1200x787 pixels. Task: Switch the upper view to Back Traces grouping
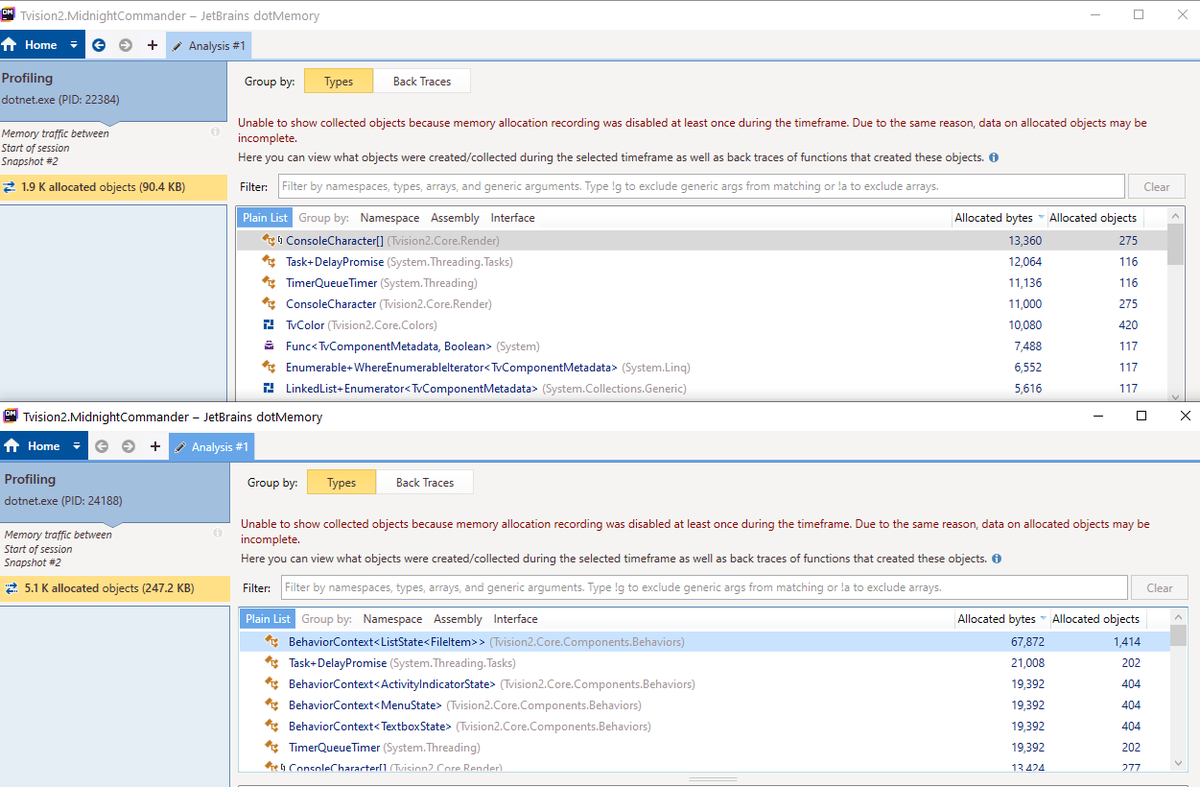[x=421, y=80]
